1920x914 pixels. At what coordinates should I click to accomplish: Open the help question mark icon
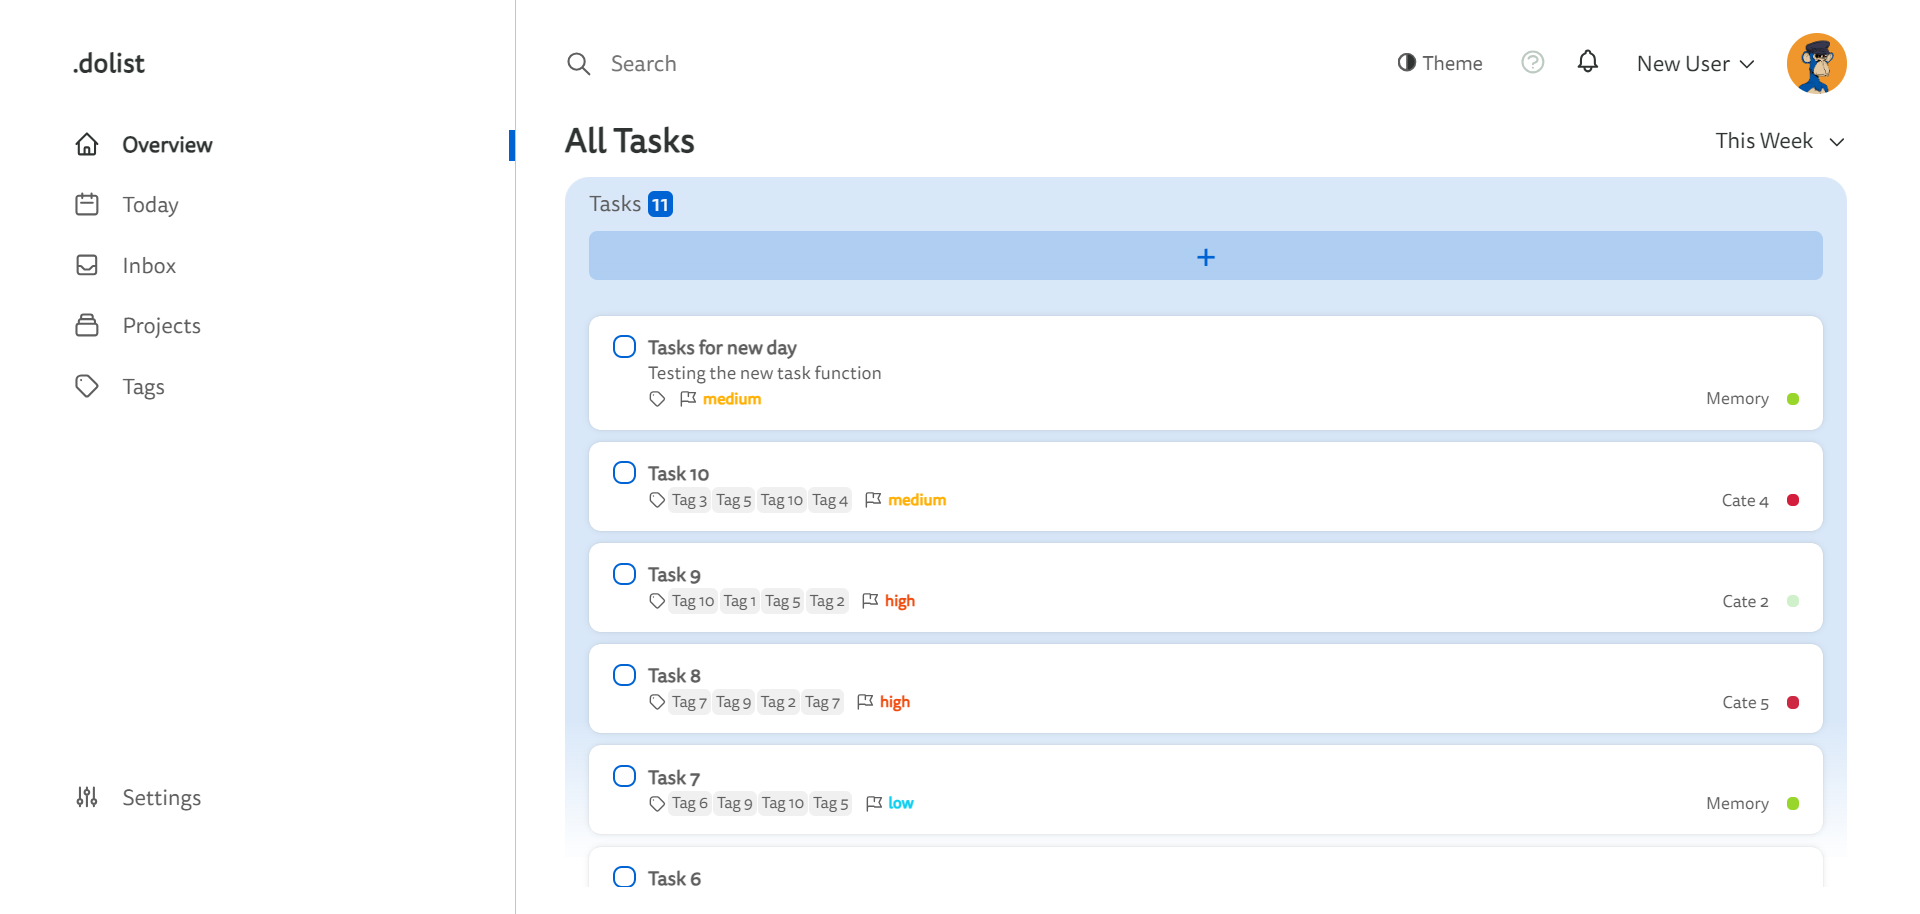pos(1532,63)
